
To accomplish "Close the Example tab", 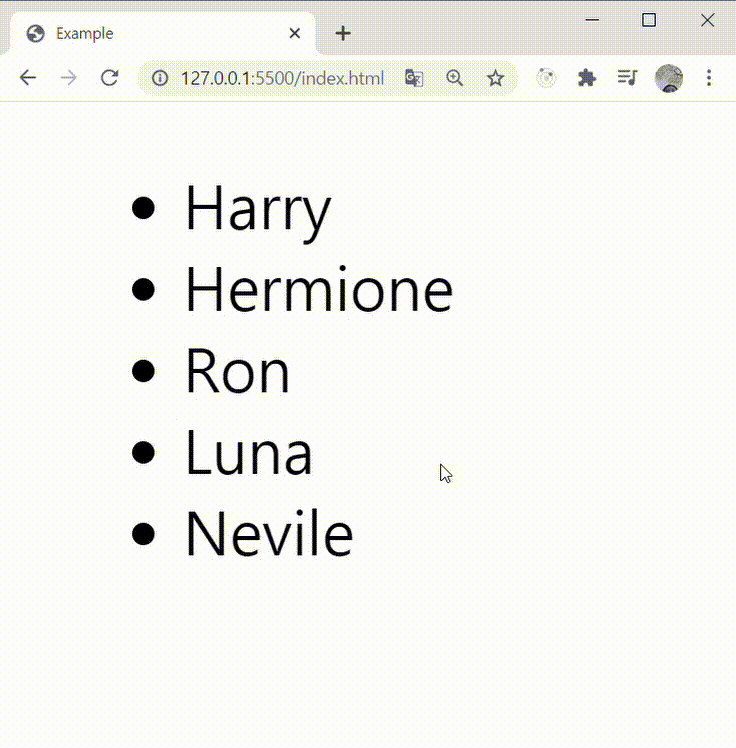I will pyautogui.click(x=294, y=33).
